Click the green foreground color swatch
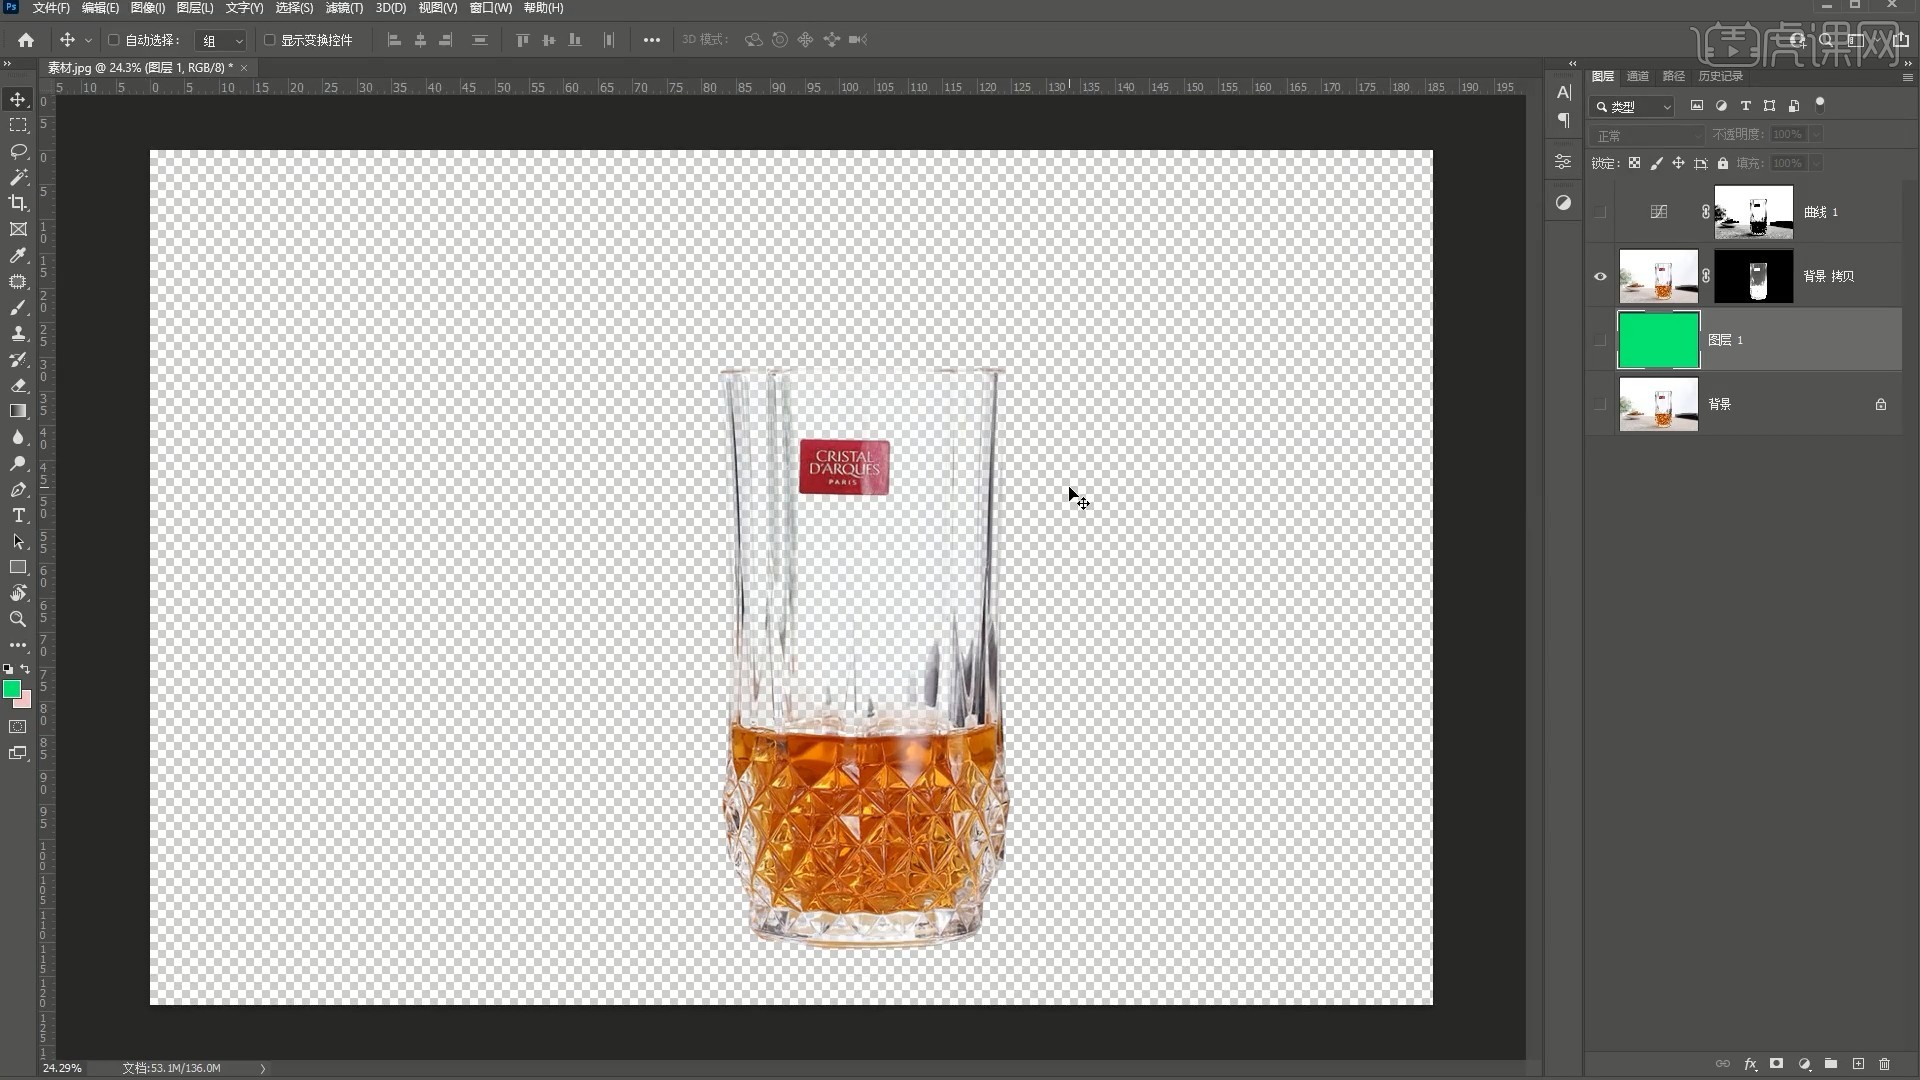Image resolution: width=1920 pixels, height=1080 pixels. point(12,689)
